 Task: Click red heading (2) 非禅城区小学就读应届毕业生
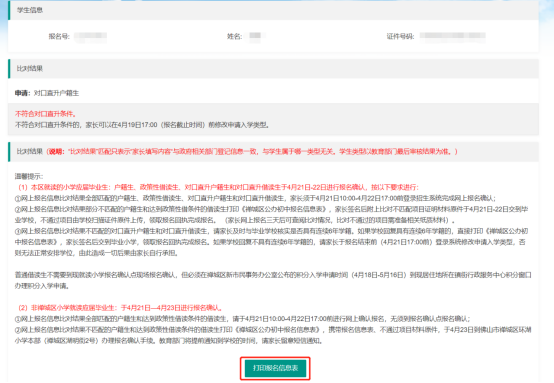pos(120,308)
